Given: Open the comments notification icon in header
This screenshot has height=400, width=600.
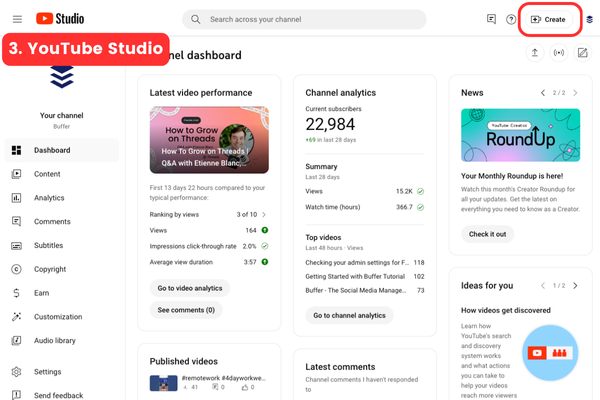Looking at the screenshot, I should pos(491,19).
